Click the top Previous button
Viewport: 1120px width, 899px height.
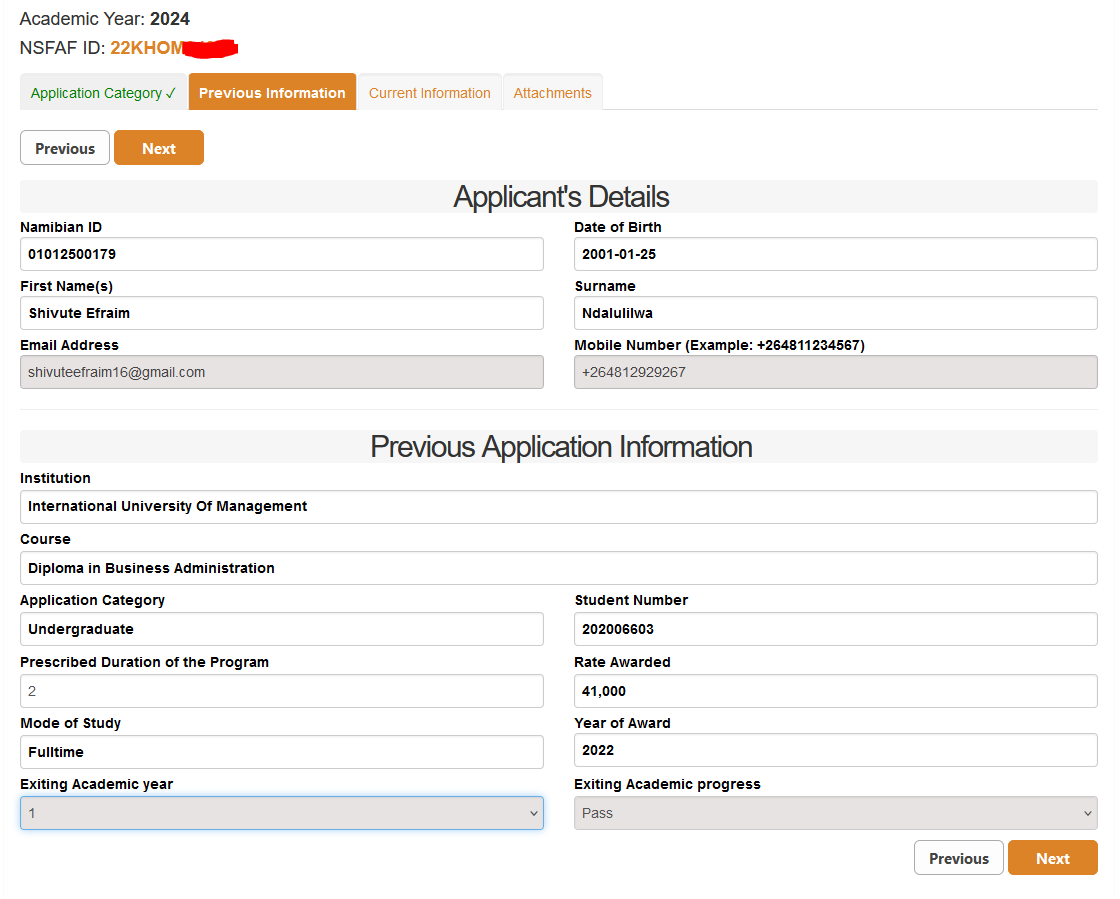65,148
